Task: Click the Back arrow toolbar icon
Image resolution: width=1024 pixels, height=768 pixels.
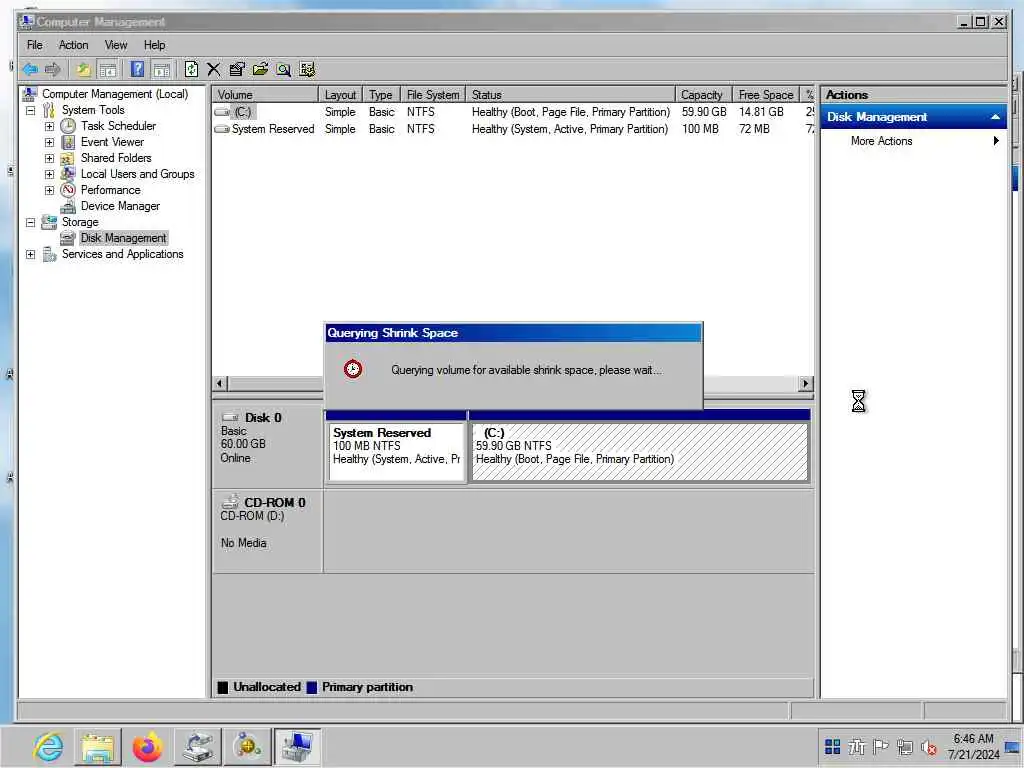Action: 30,69
